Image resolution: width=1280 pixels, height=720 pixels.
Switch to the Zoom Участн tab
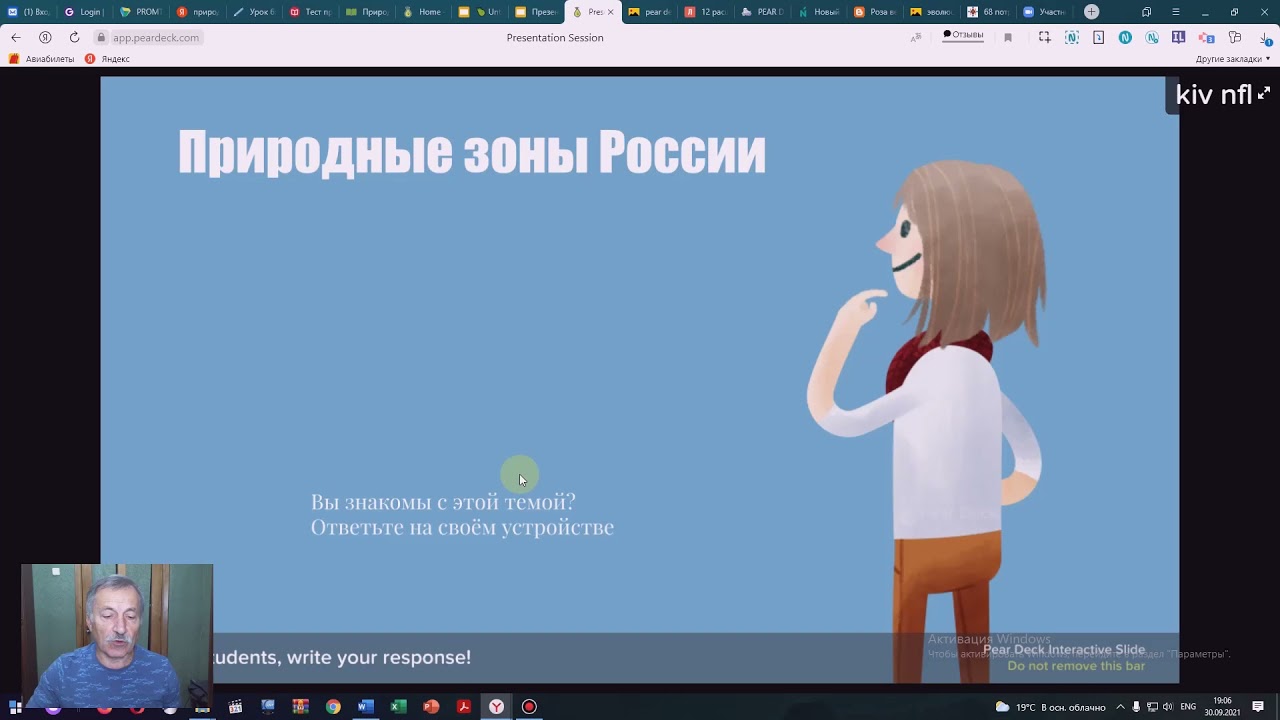[1045, 12]
